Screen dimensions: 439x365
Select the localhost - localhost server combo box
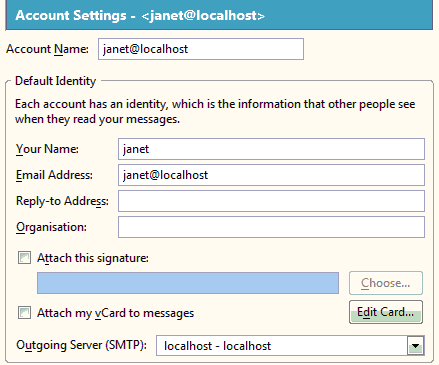click(290, 346)
